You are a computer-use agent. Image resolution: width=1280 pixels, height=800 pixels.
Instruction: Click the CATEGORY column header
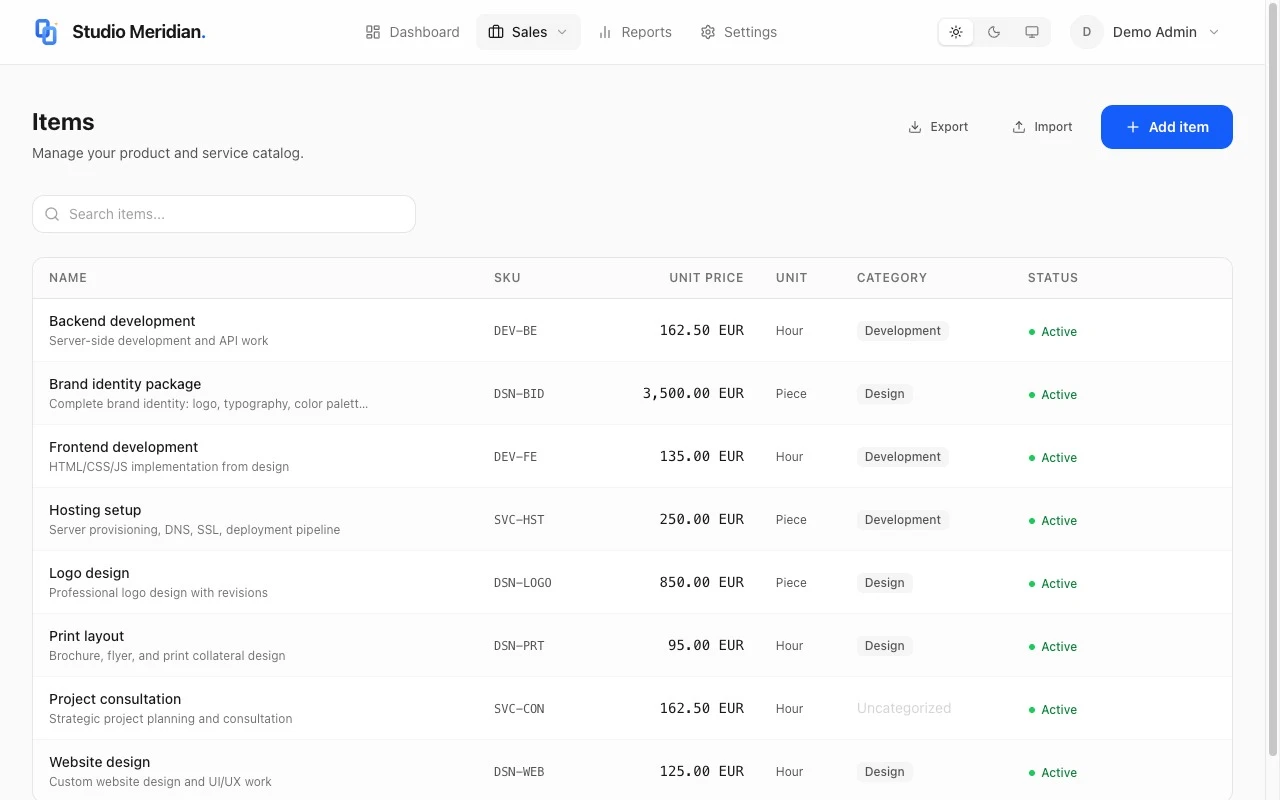(892, 278)
